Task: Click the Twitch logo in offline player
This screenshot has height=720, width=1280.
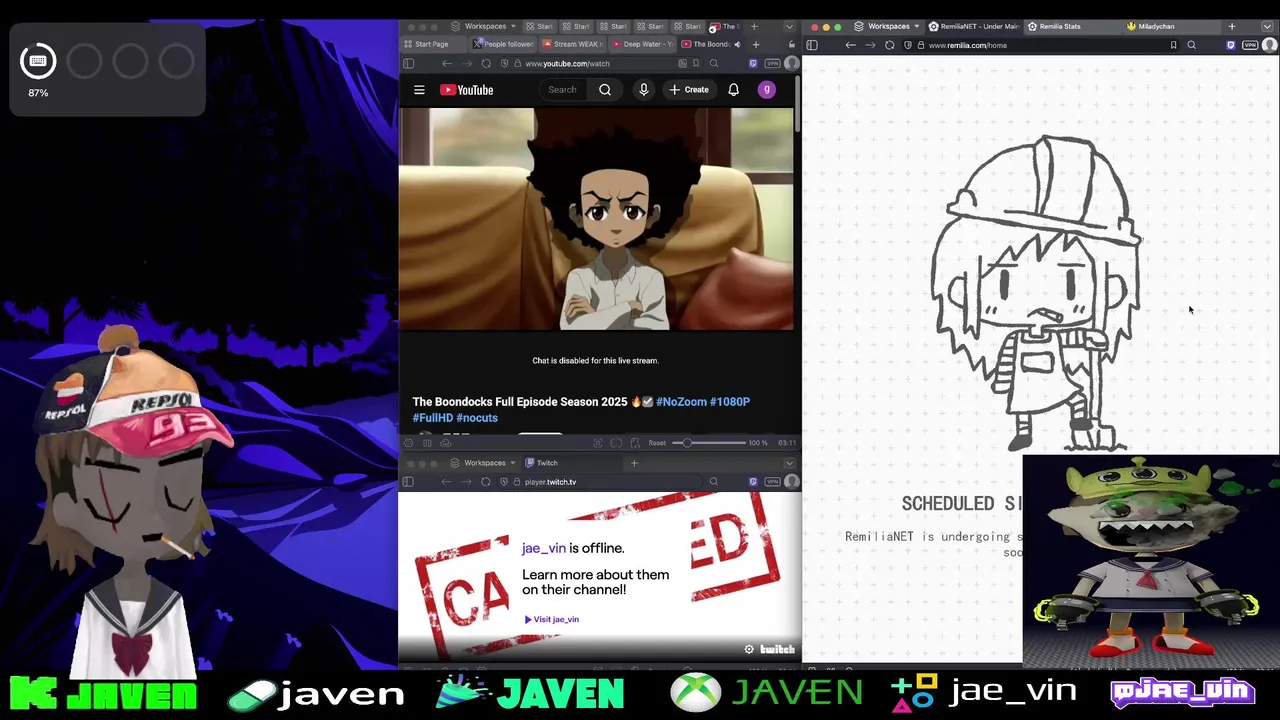Action: (777, 650)
